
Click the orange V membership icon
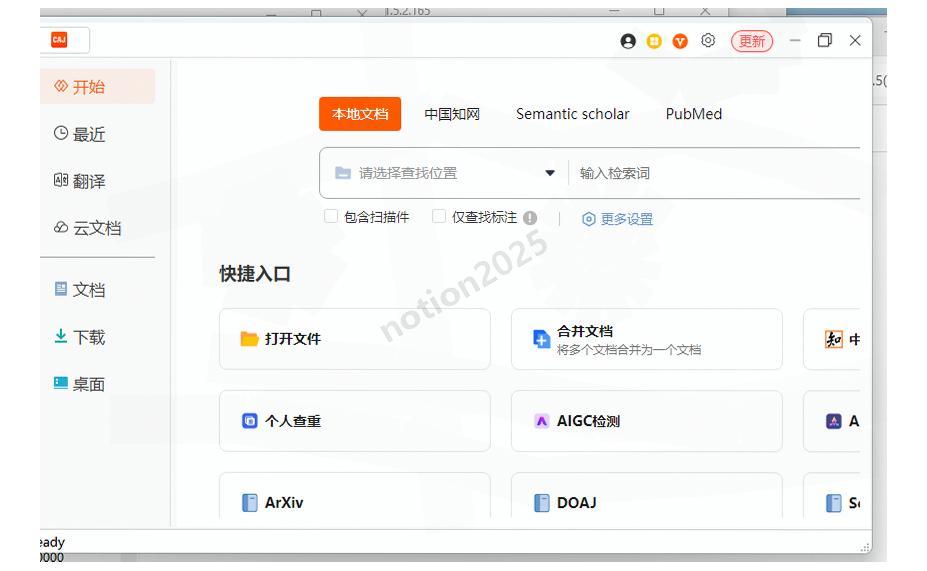[x=680, y=41]
